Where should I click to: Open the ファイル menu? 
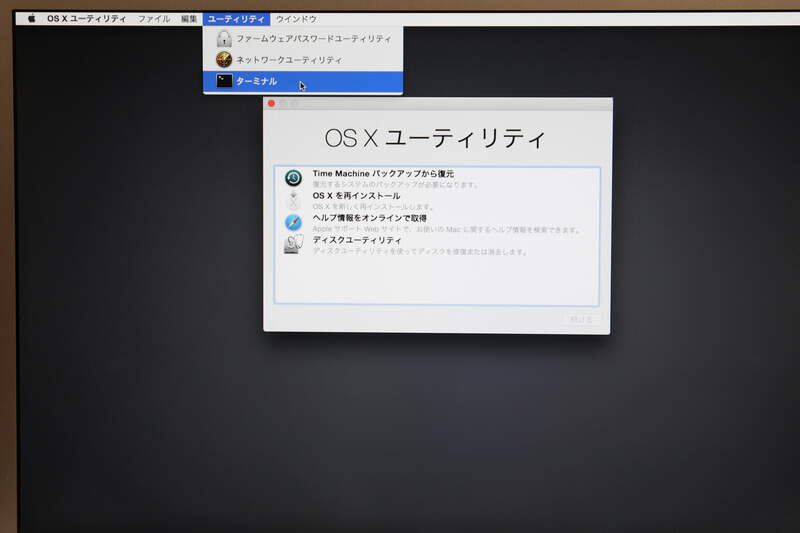[x=153, y=19]
